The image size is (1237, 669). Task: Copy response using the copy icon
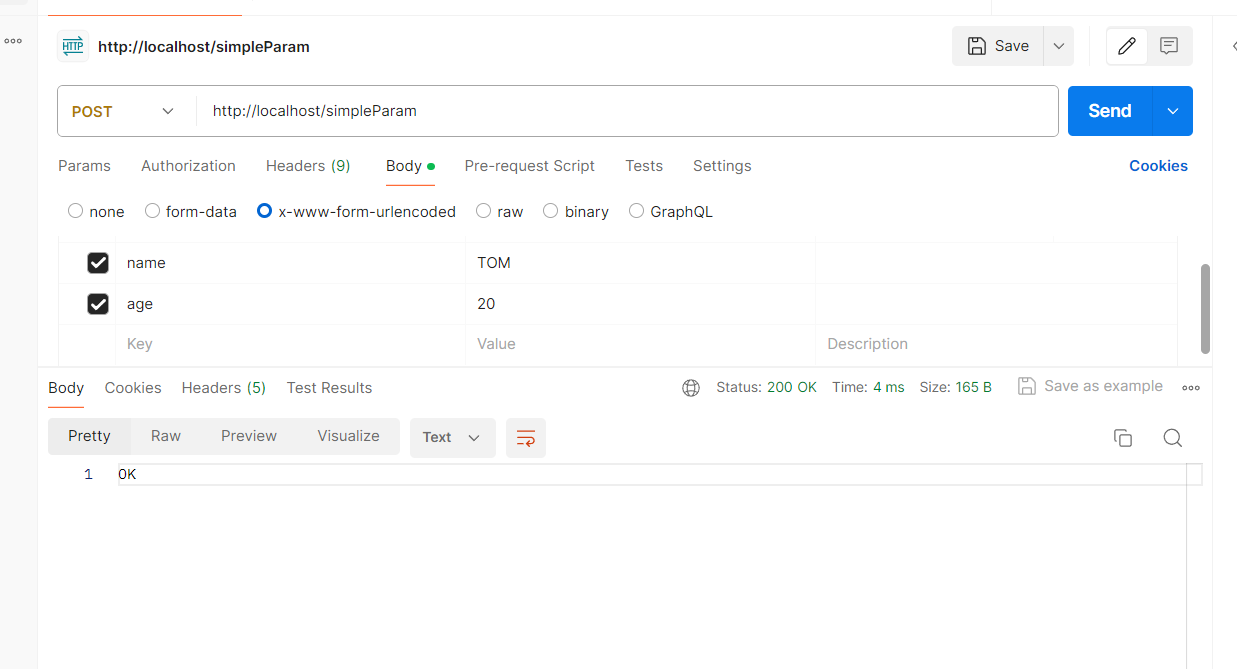click(x=1123, y=438)
